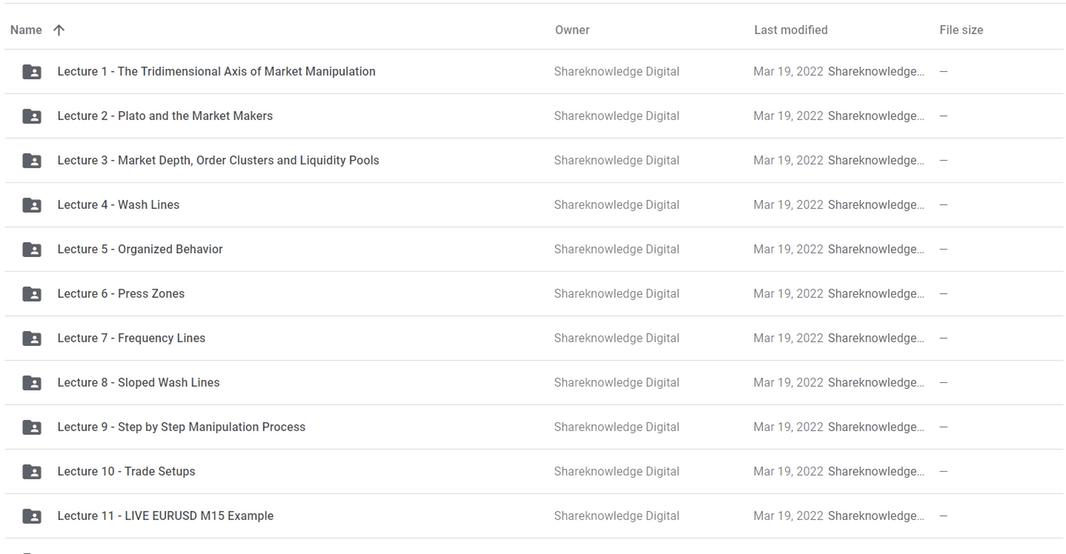Select the folder icon for Lecture 6 Press Zones

32,294
